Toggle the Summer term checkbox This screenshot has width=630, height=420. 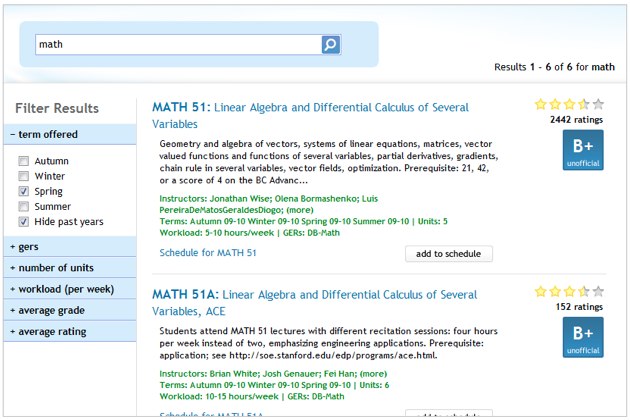pos(23,206)
